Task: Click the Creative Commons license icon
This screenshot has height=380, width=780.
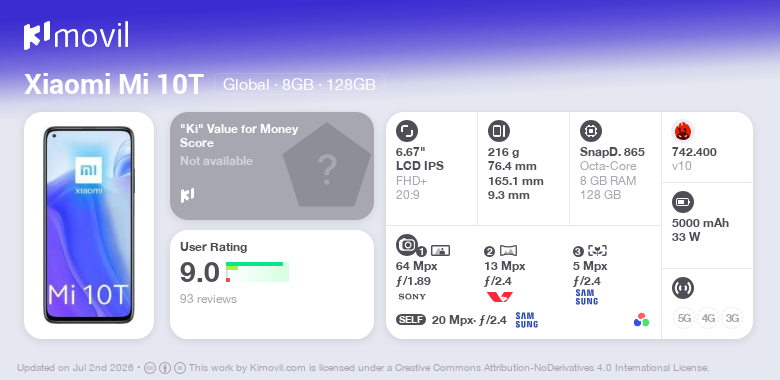Action: (150, 368)
